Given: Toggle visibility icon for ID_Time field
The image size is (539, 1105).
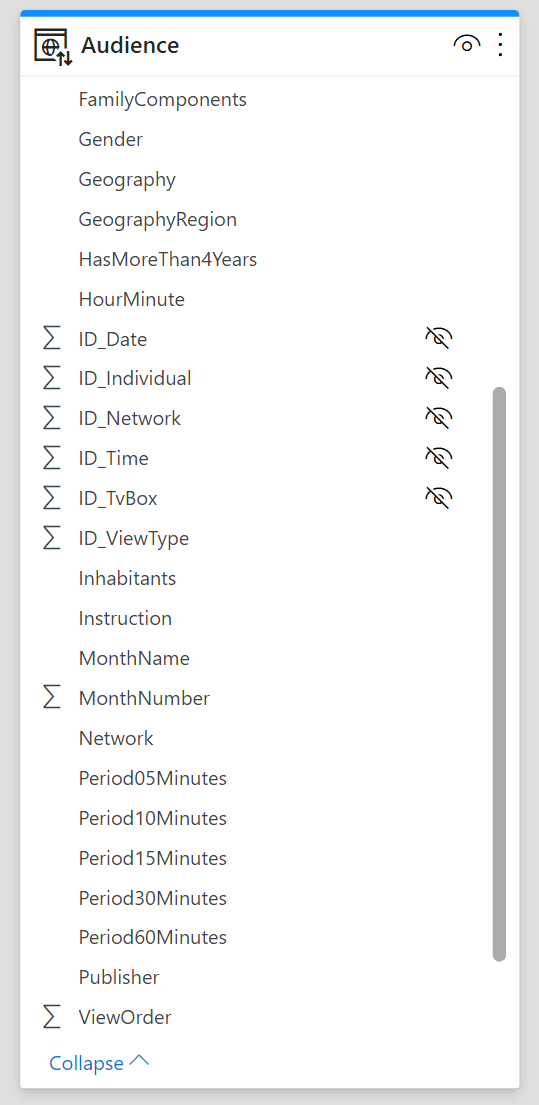Looking at the screenshot, I should pos(438,458).
